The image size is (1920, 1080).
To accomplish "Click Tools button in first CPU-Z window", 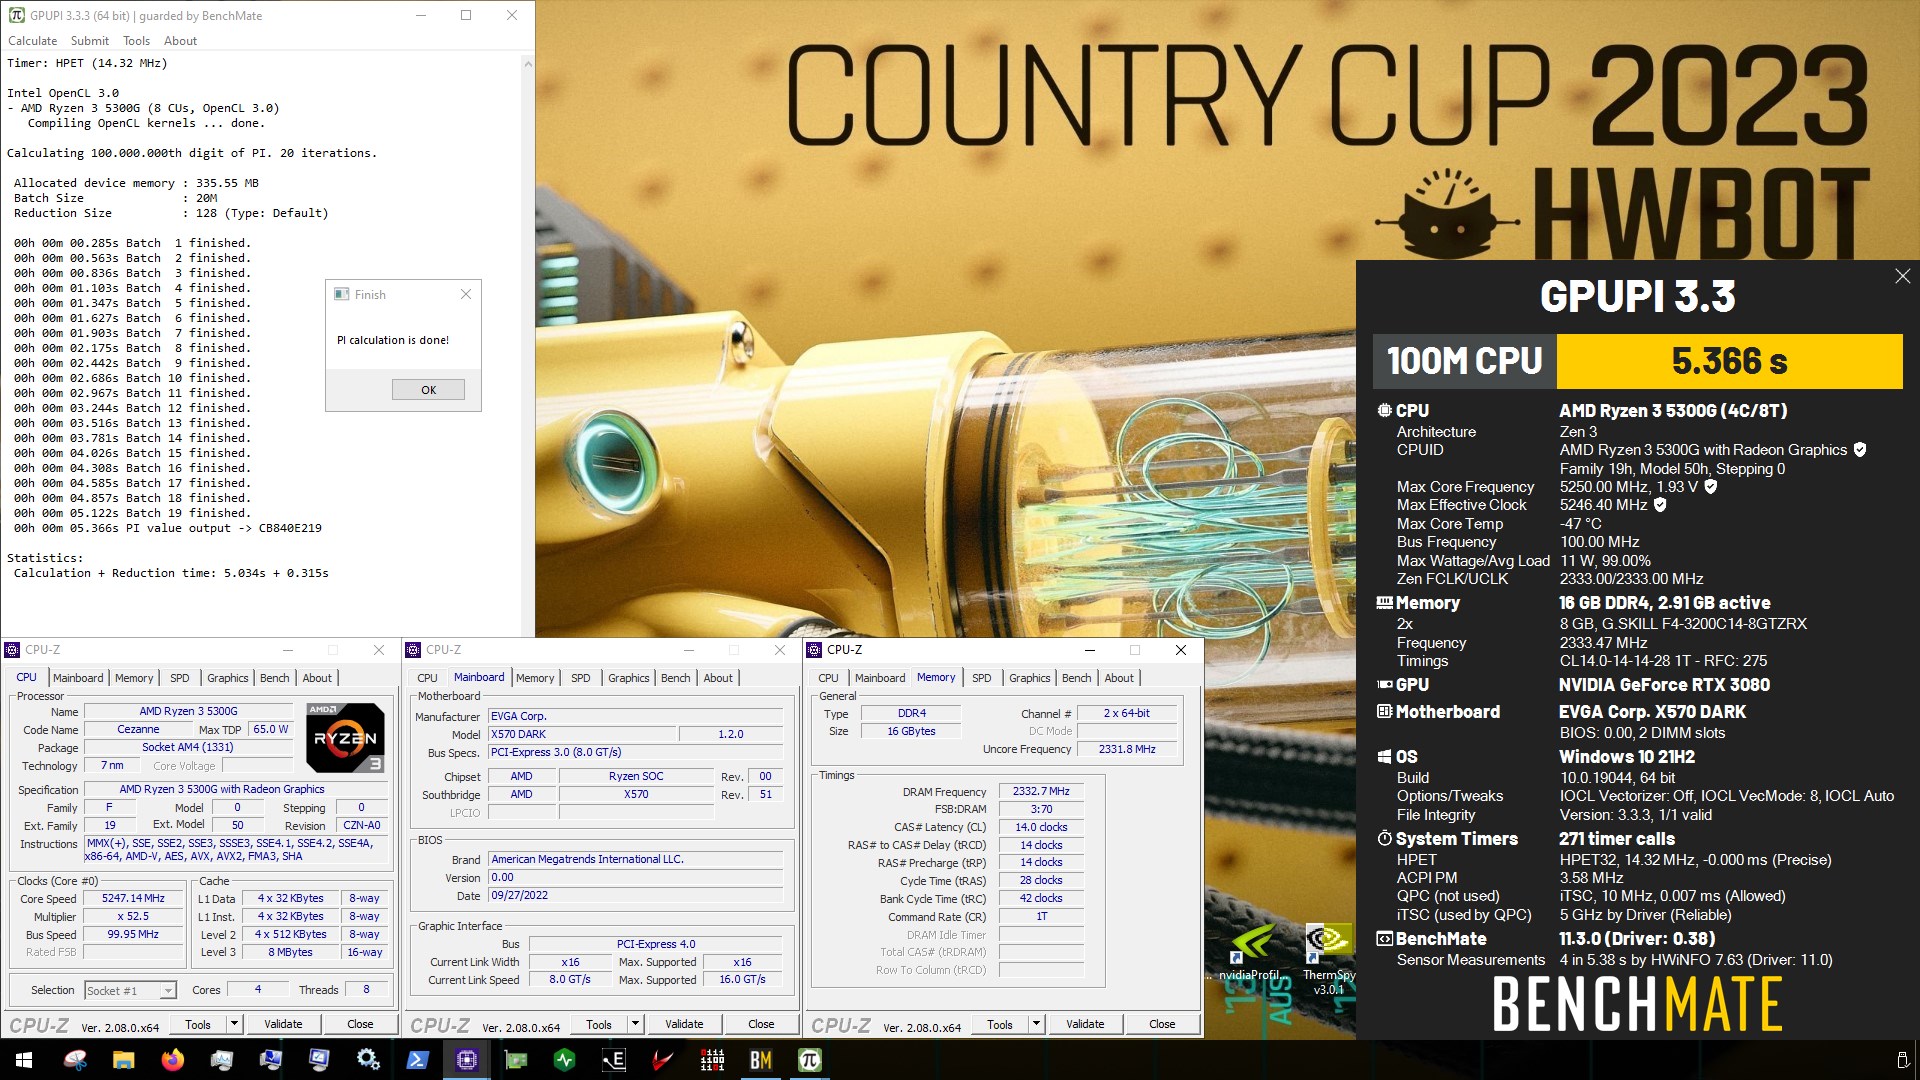I will [x=198, y=1024].
